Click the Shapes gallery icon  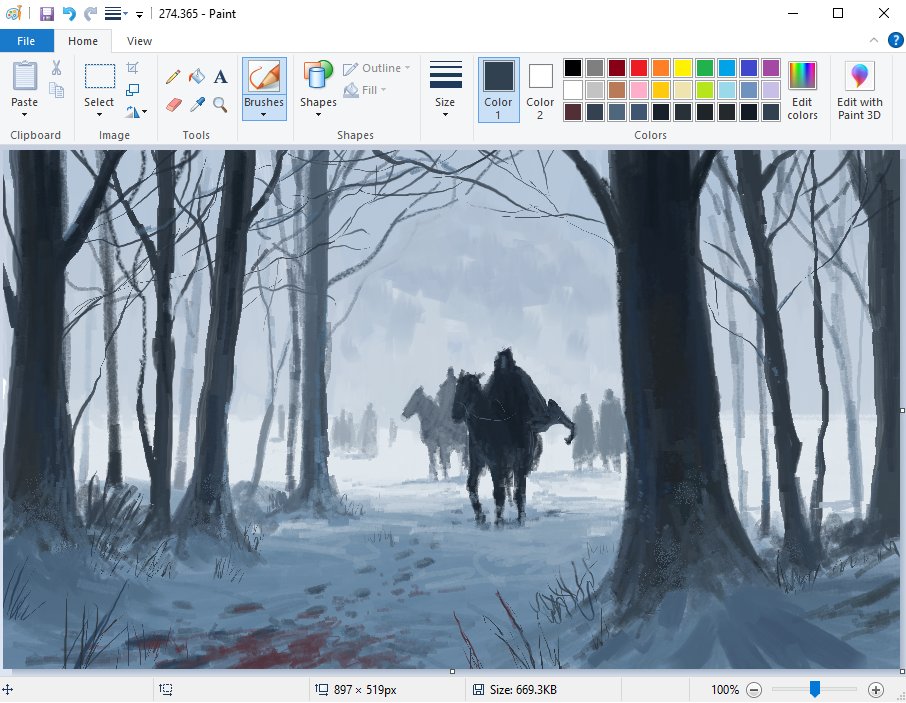click(x=318, y=75)
